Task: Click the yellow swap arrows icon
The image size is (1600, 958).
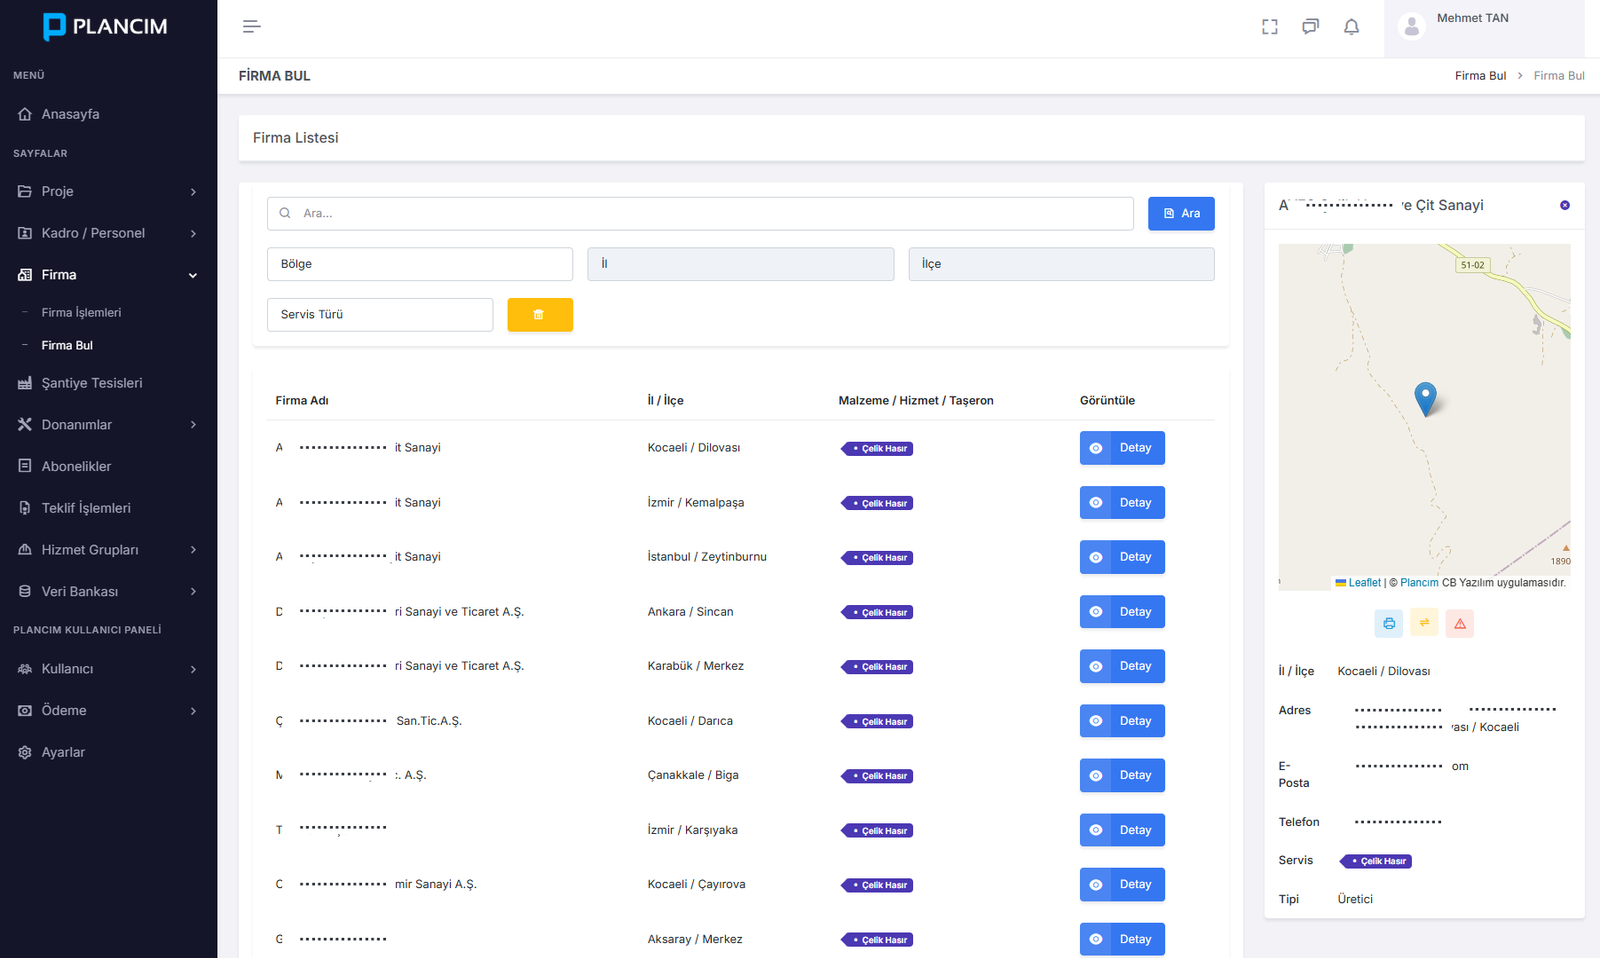Action: point(1424,623)
